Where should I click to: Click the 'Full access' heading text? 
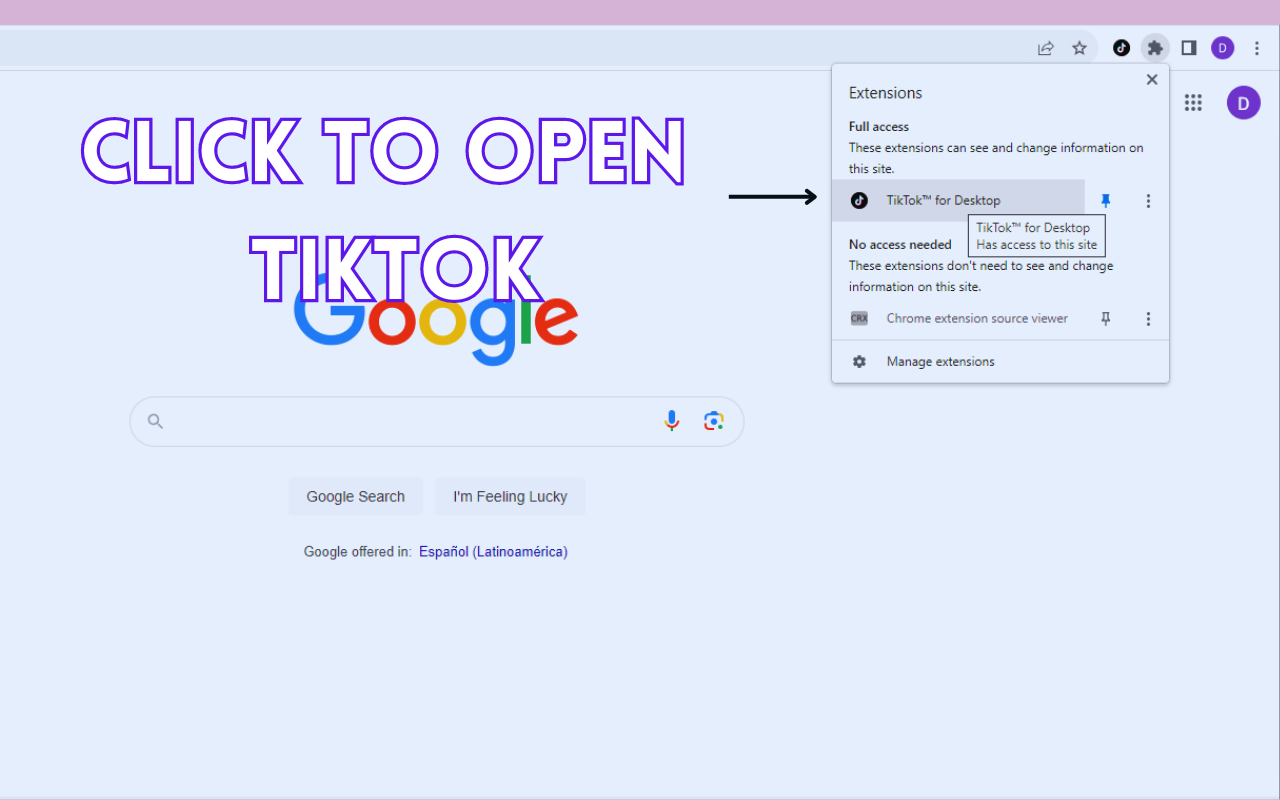[x=879, y=127]
